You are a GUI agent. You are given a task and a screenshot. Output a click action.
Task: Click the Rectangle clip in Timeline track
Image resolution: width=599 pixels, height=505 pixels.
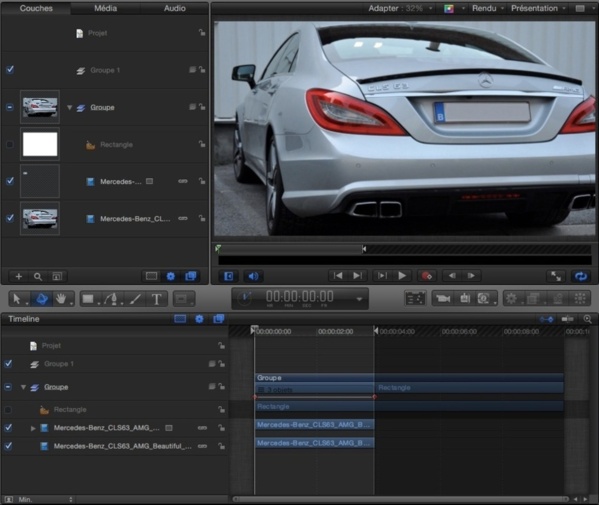tap(409, 406)
